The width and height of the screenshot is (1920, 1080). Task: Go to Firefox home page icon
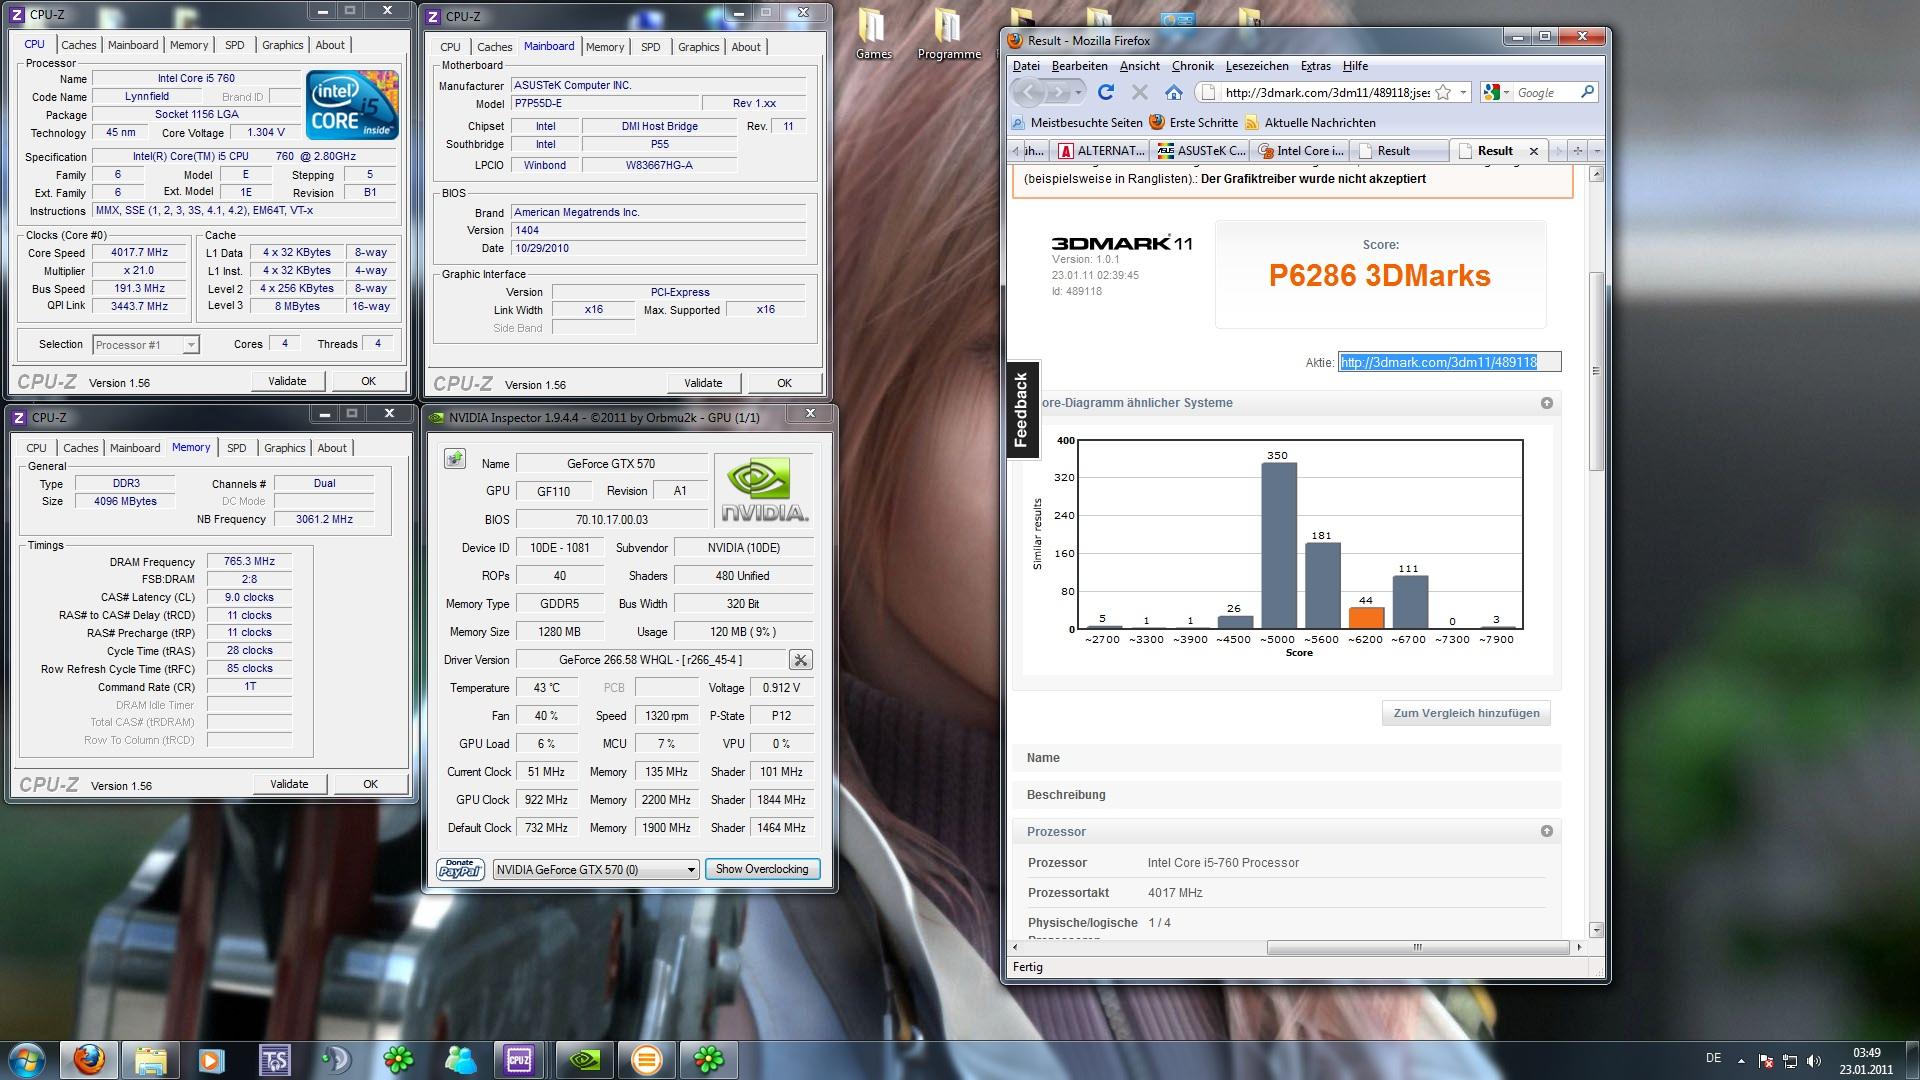pyautogui.click(x=1174, y=92)
